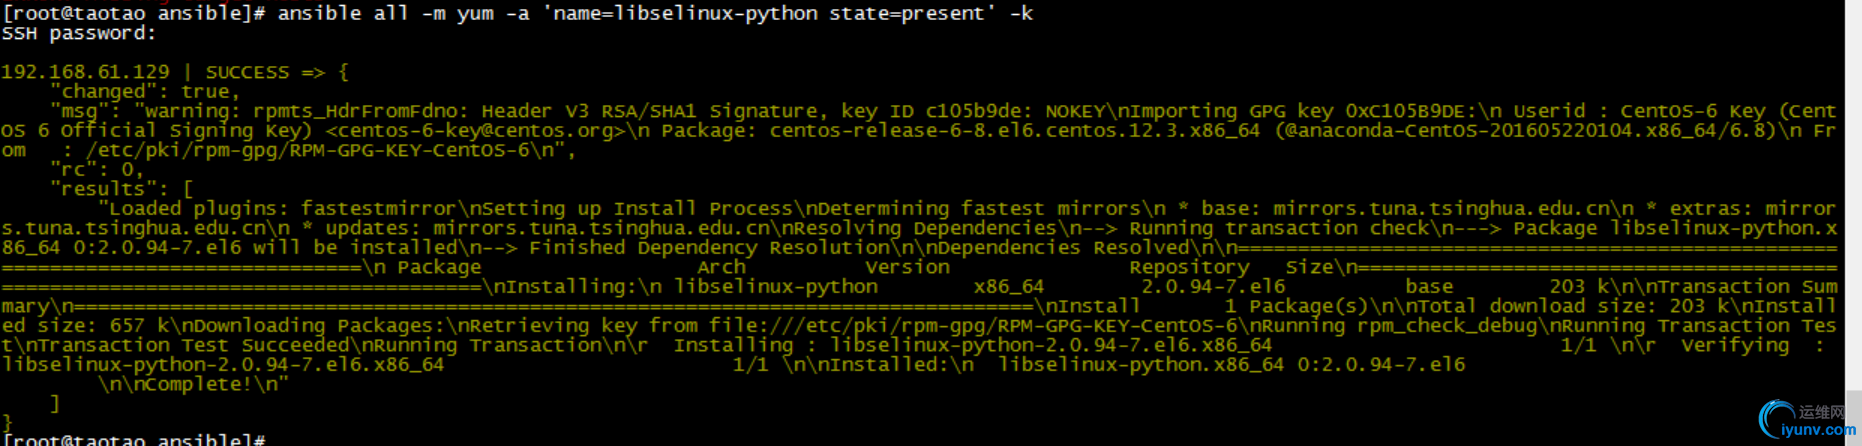Click the closing curly brace of output
Image resolution: width=1862 pixels, height=446 pixels.
[8, 423]
